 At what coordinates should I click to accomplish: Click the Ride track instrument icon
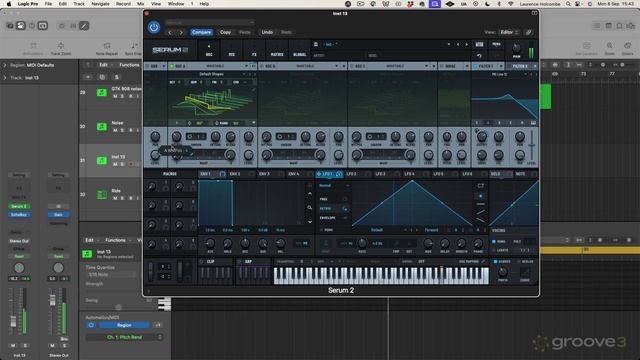click(102, 195)
